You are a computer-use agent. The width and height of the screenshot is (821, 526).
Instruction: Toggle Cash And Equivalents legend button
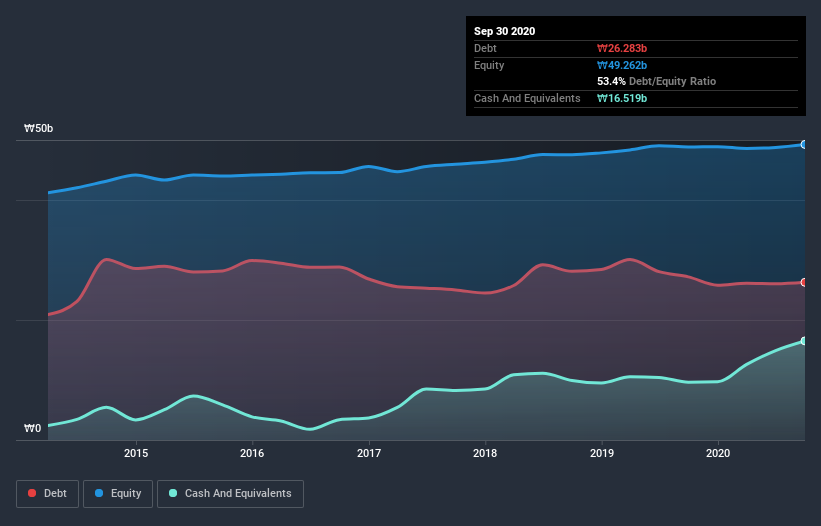[x=230, y=494]
